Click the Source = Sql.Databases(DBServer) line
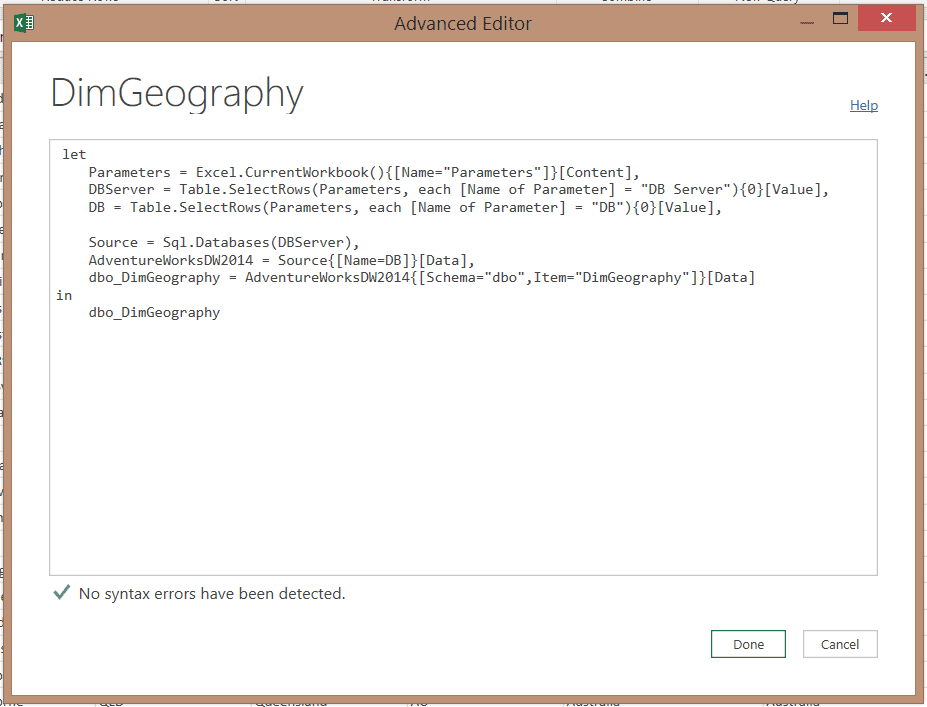927x707 pixels. click(x=223, y=242)
